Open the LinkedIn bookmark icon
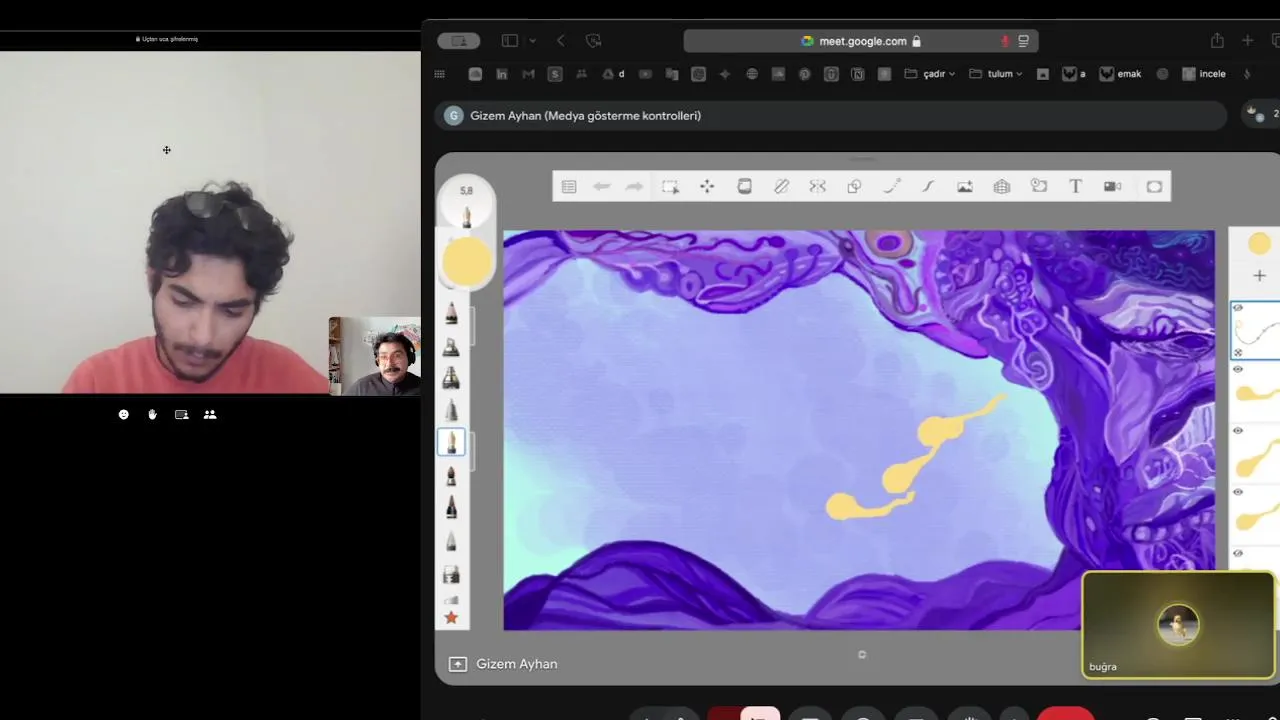Screen dimensions: 1280x720 pos(502,74)
